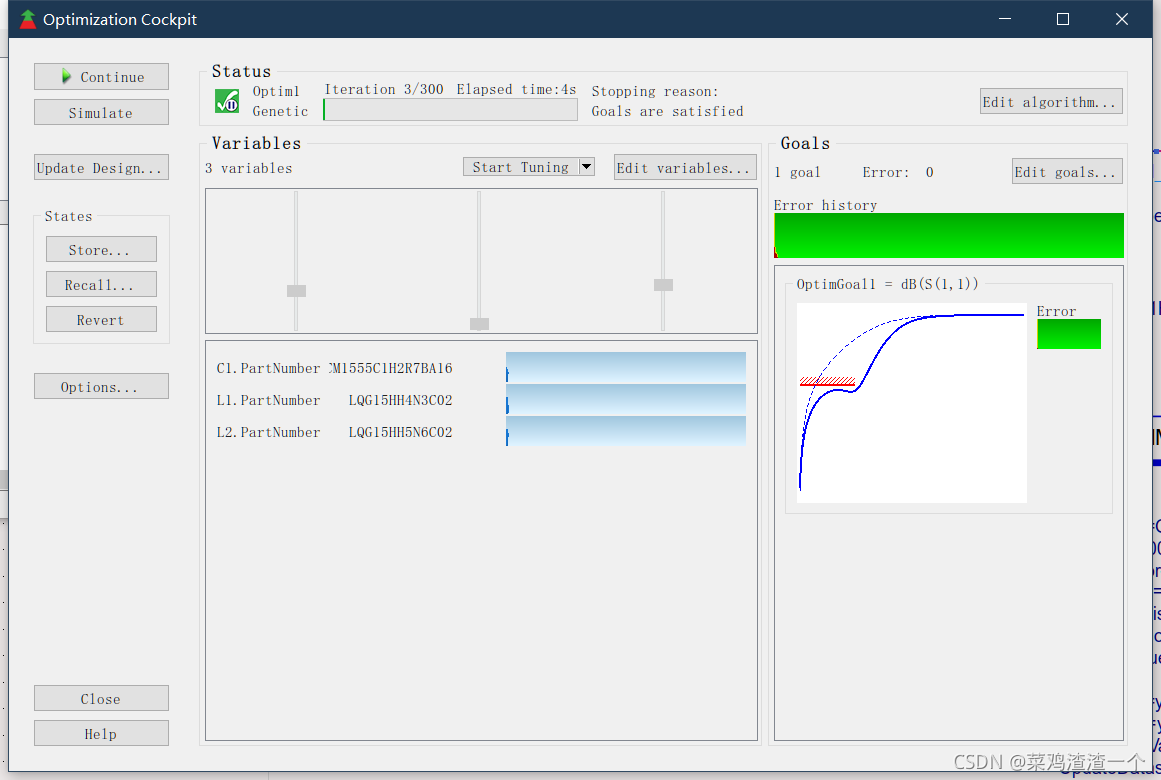This screenshot has height=780, width=1161.
Task: Select the L1.PartNumber variable row
Action: (481, 400)
